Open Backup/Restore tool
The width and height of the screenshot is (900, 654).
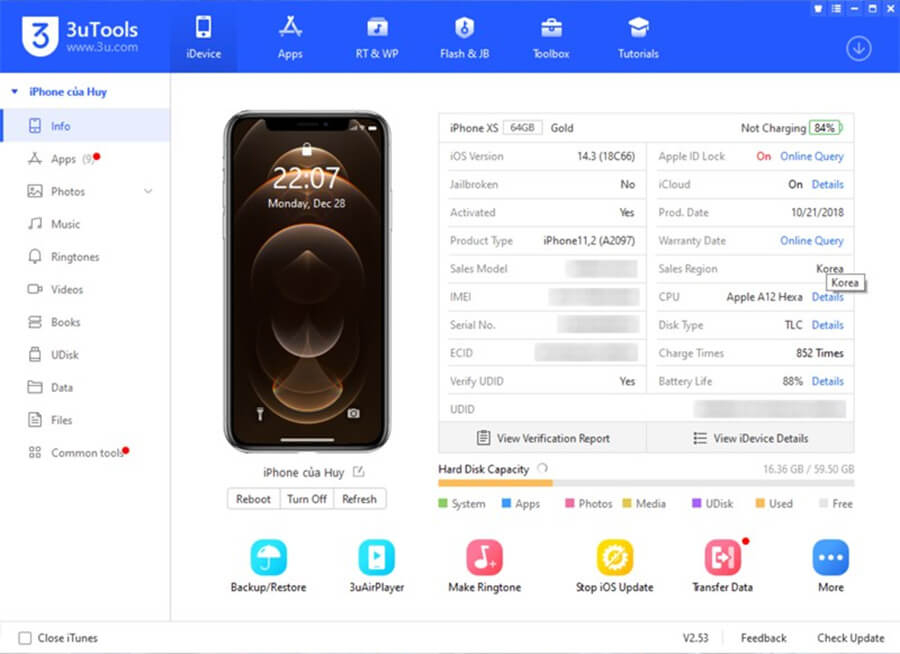(x=268, y=566)
